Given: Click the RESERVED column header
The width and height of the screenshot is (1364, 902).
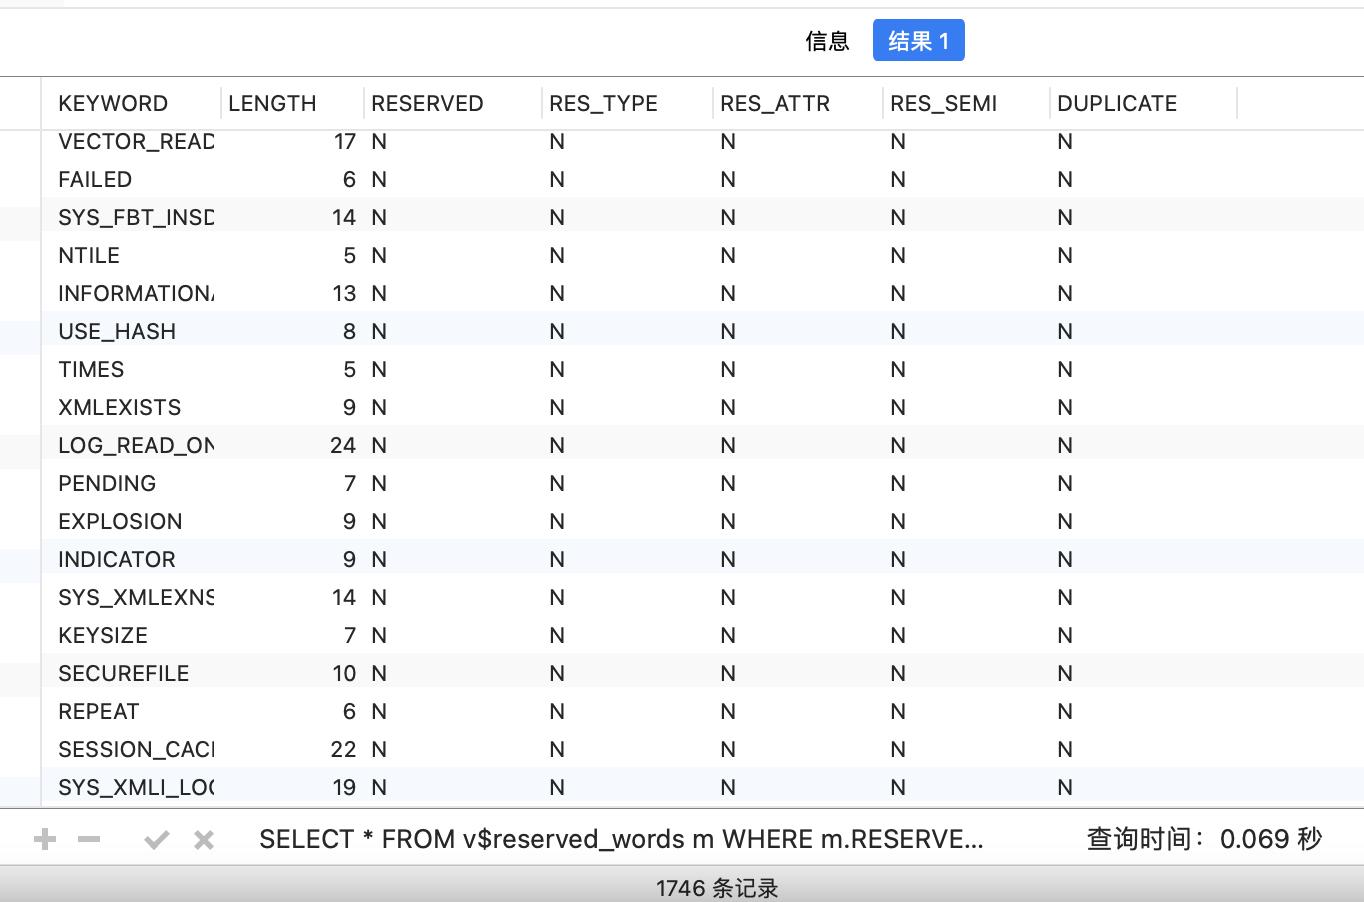Looking at the screenshot, I should [426, 103].
